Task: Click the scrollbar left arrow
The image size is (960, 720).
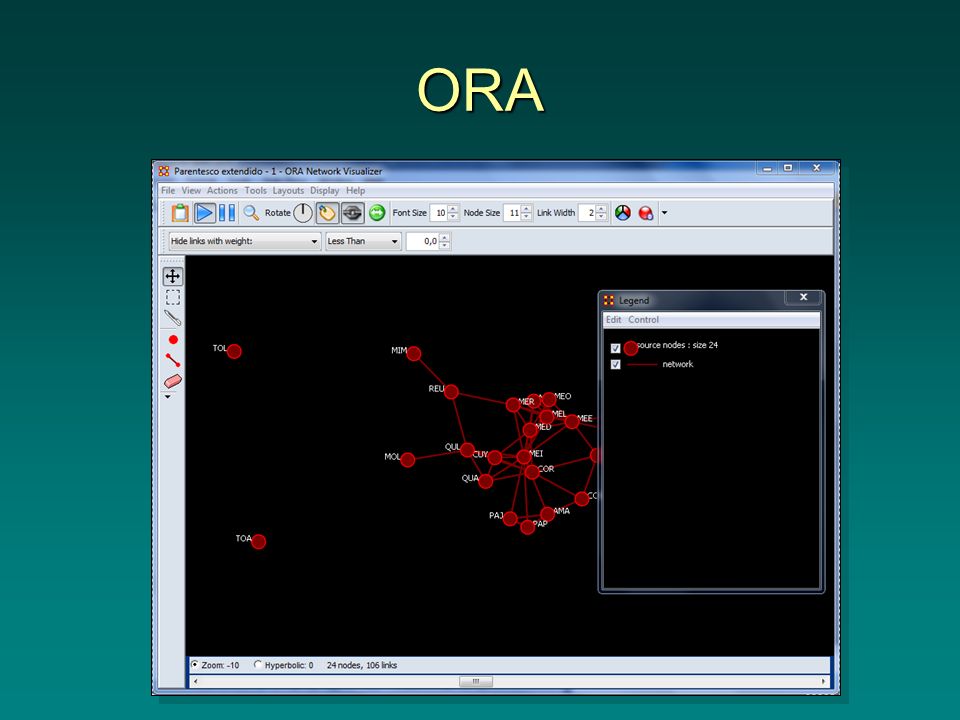Action: [195, 681]
